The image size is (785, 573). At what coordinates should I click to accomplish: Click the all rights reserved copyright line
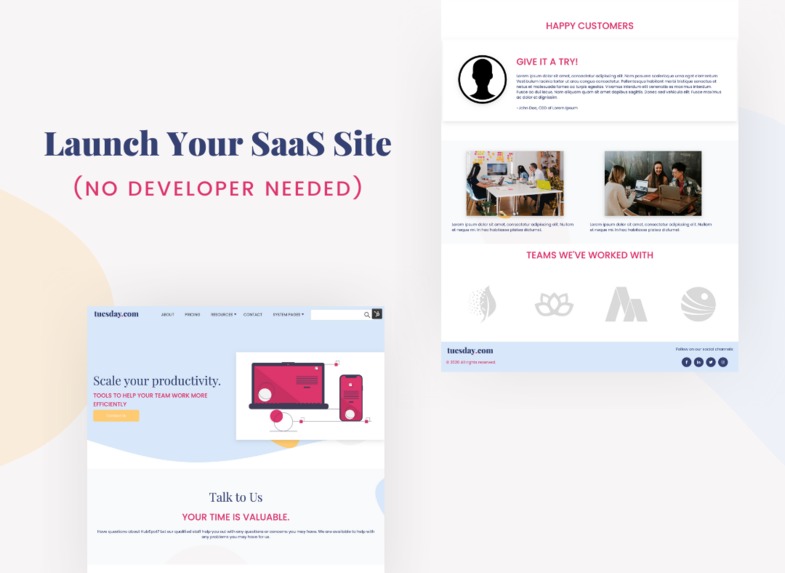471,362
